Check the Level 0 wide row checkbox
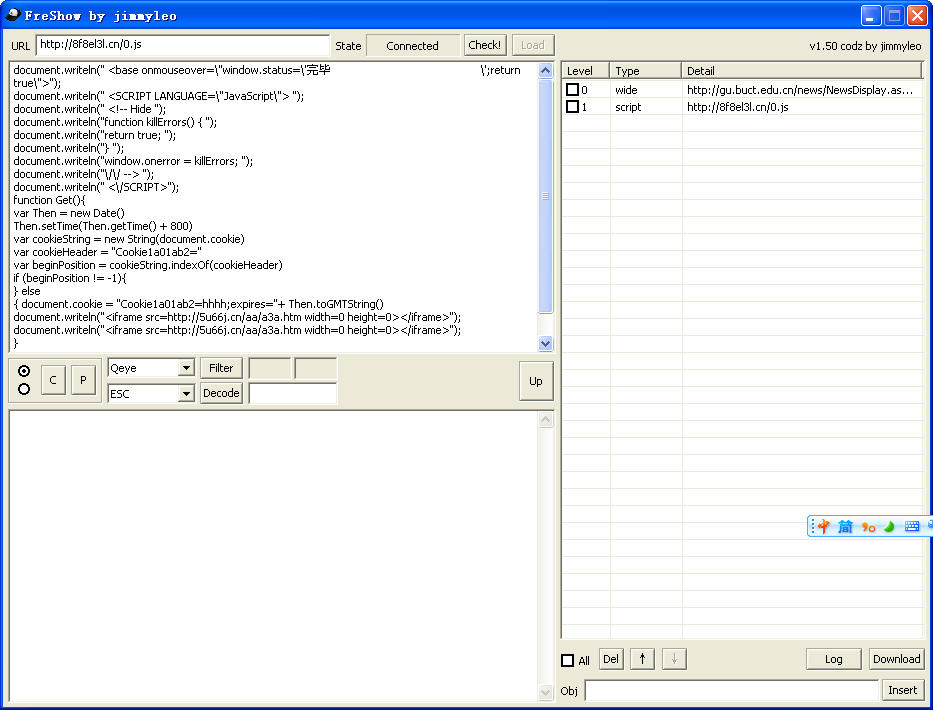This screenshot has width=933, height=710. tap(572, 90)
